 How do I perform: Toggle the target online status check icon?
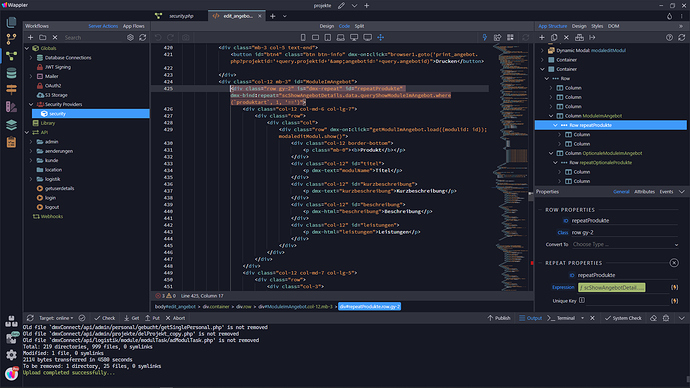[x=82, y=318]
